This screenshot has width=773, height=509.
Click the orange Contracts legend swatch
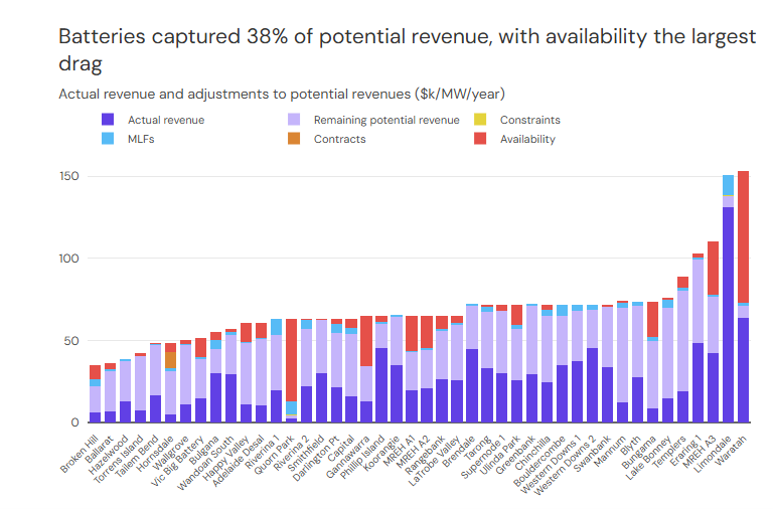294,139
